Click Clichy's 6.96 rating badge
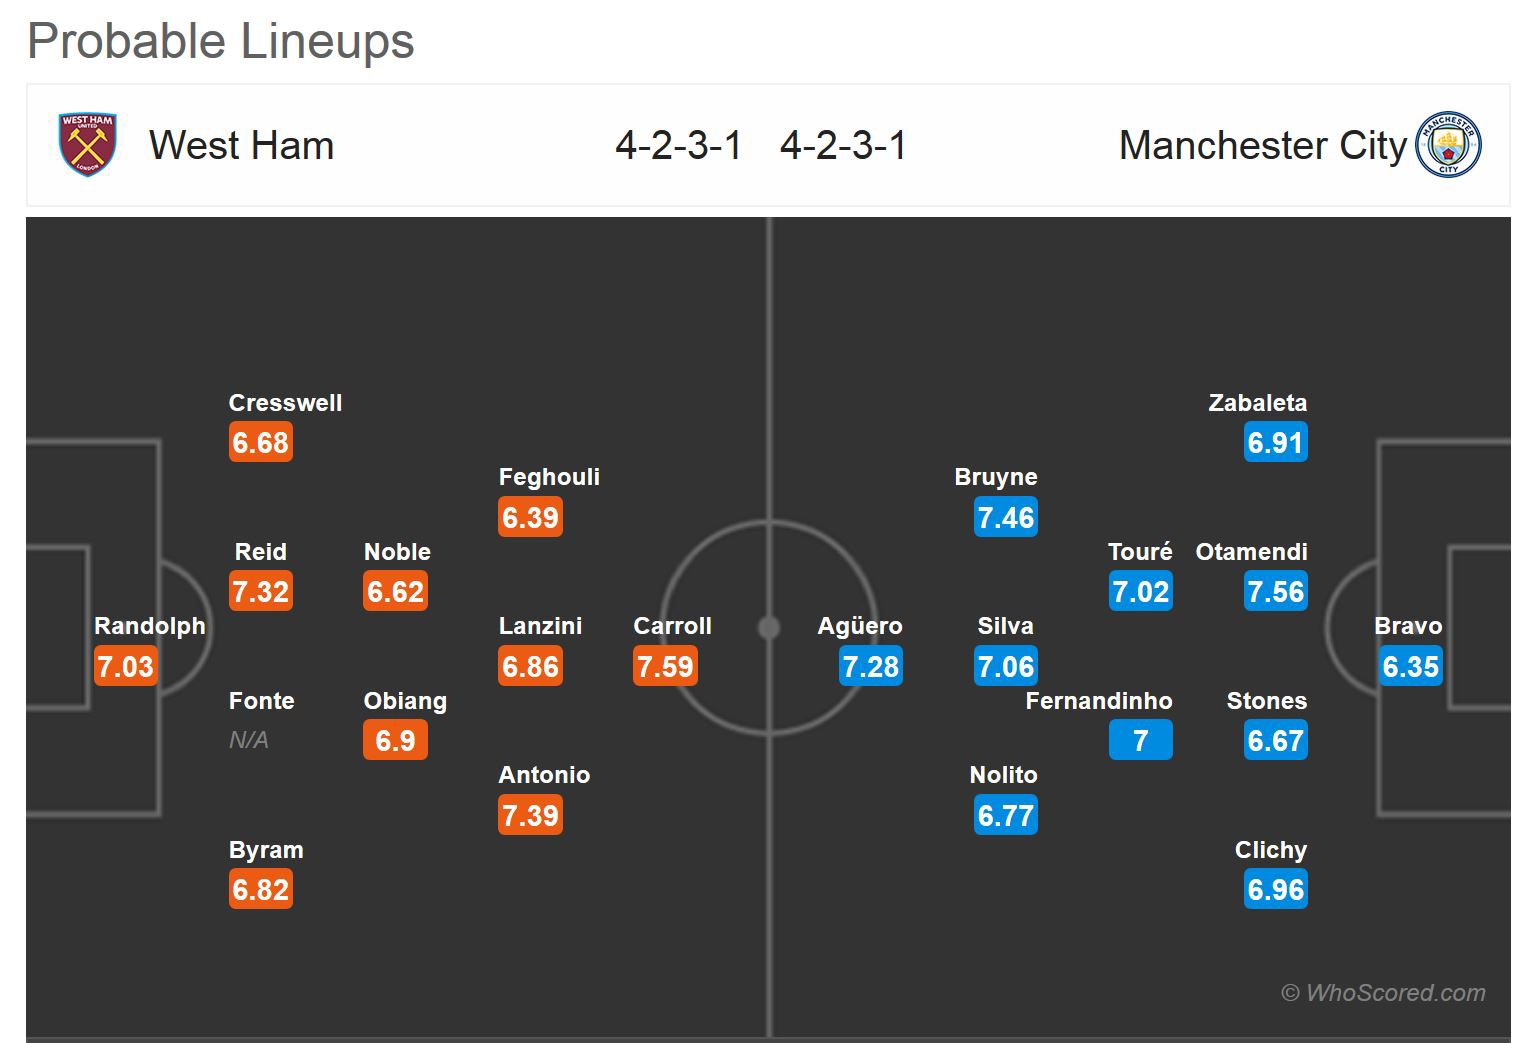Screen dimensions: 1513x1043 point(1275,889)
